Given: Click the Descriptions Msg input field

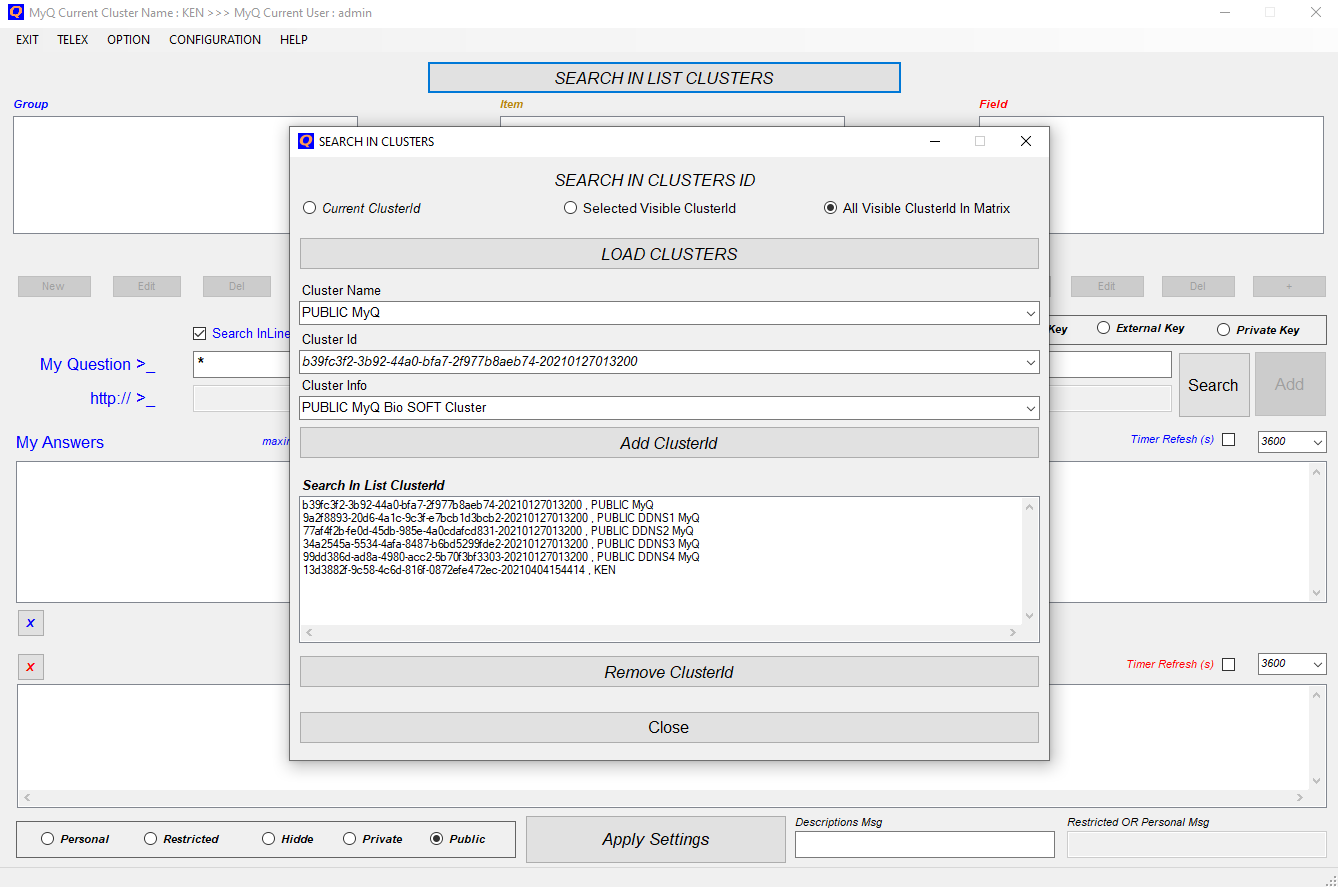Looking at the screenshot, I should (x=925, y=845).
